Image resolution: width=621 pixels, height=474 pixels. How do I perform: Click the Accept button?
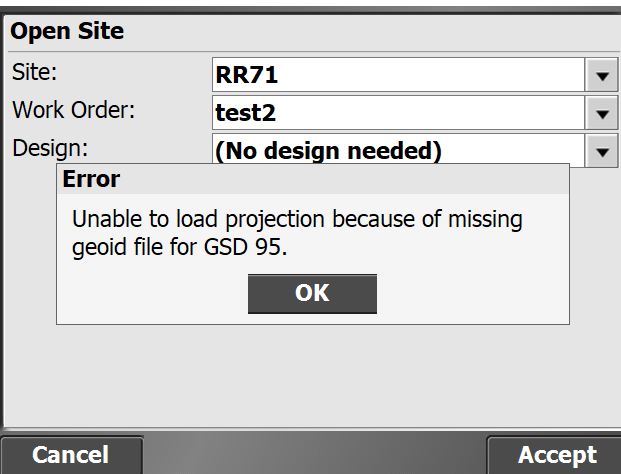coord(556,455)
